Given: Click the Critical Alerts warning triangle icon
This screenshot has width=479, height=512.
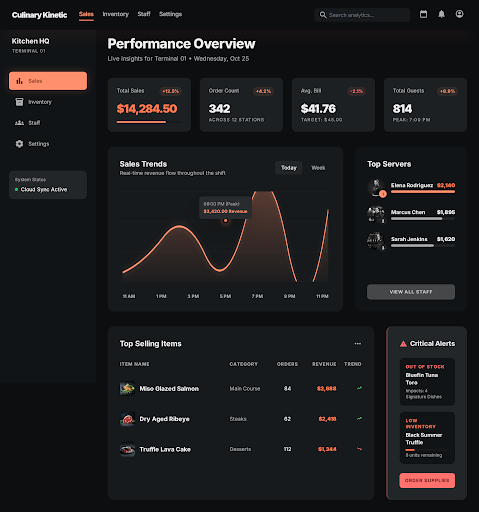Looking at the screenshot, I should tap(403, 344).
